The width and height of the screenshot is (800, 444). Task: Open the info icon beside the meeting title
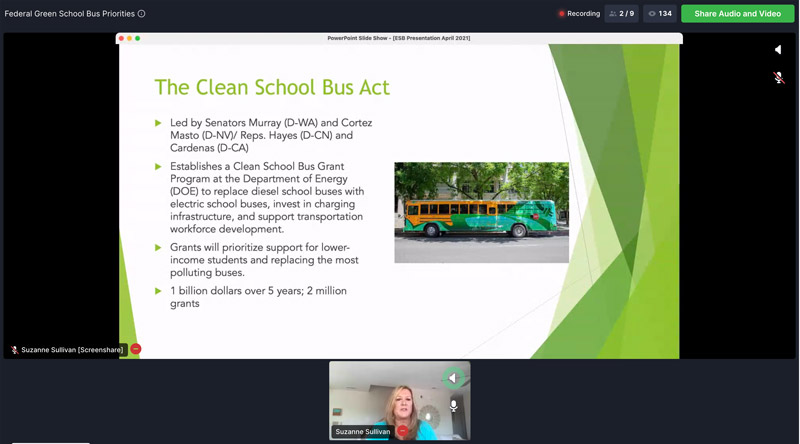point(141,14)
